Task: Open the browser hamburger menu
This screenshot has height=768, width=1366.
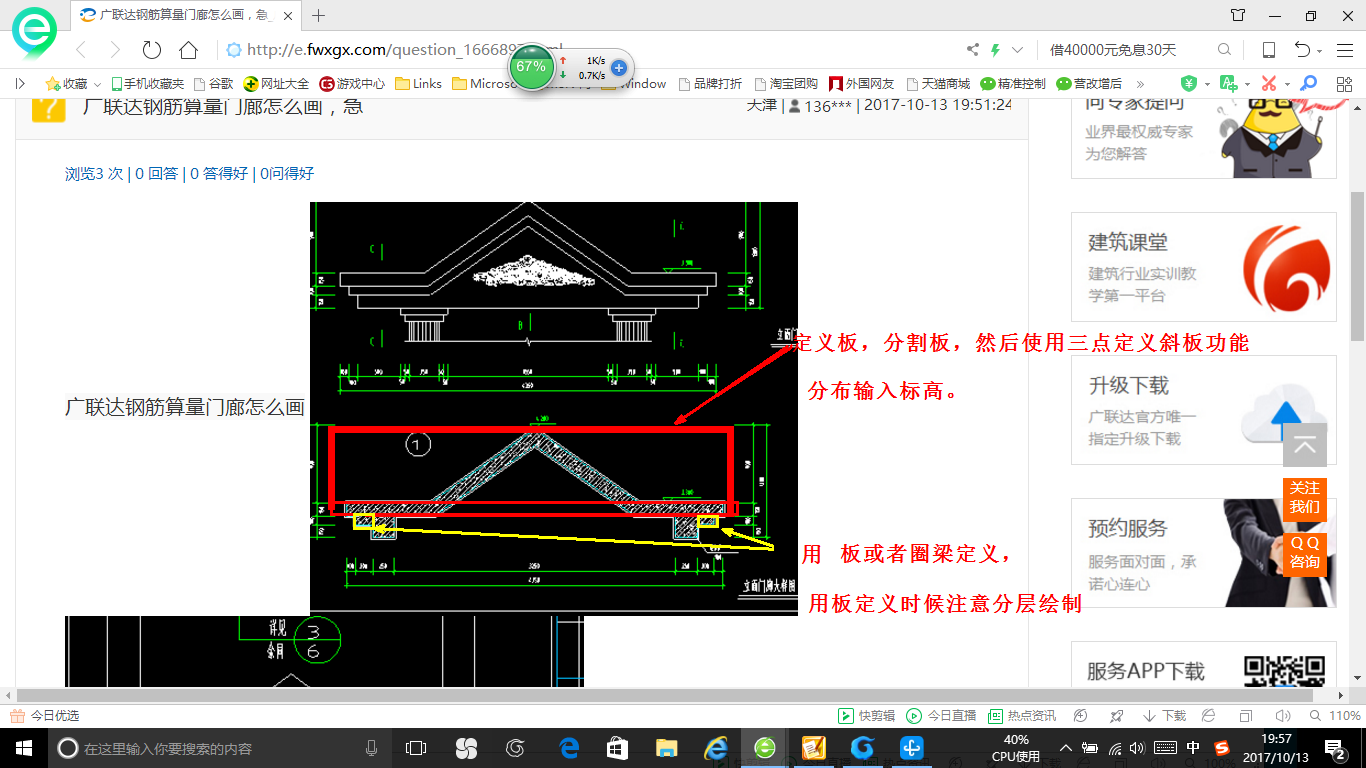Action: click(1345, 50)
